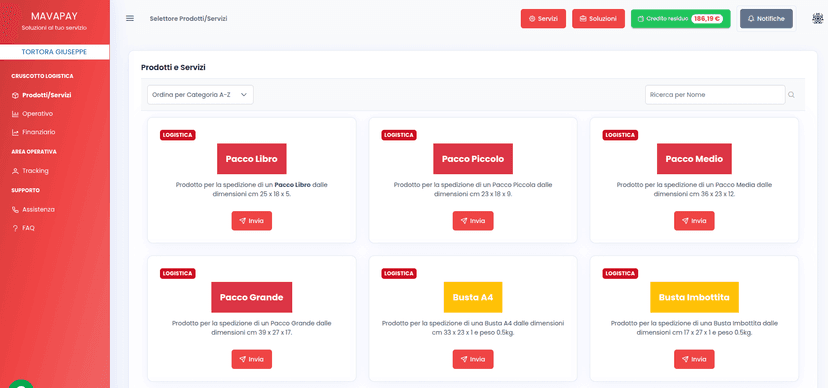Click the Pacco Piccolo red banner
This screenshot has width=828, height=388.
[x=473, y=159]
